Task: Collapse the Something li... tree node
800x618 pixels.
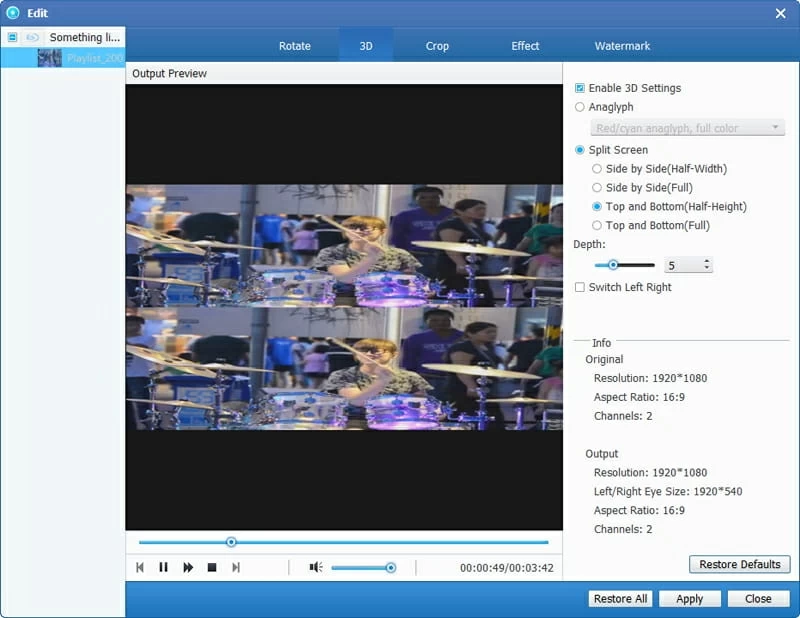Action: pos(12,37)
